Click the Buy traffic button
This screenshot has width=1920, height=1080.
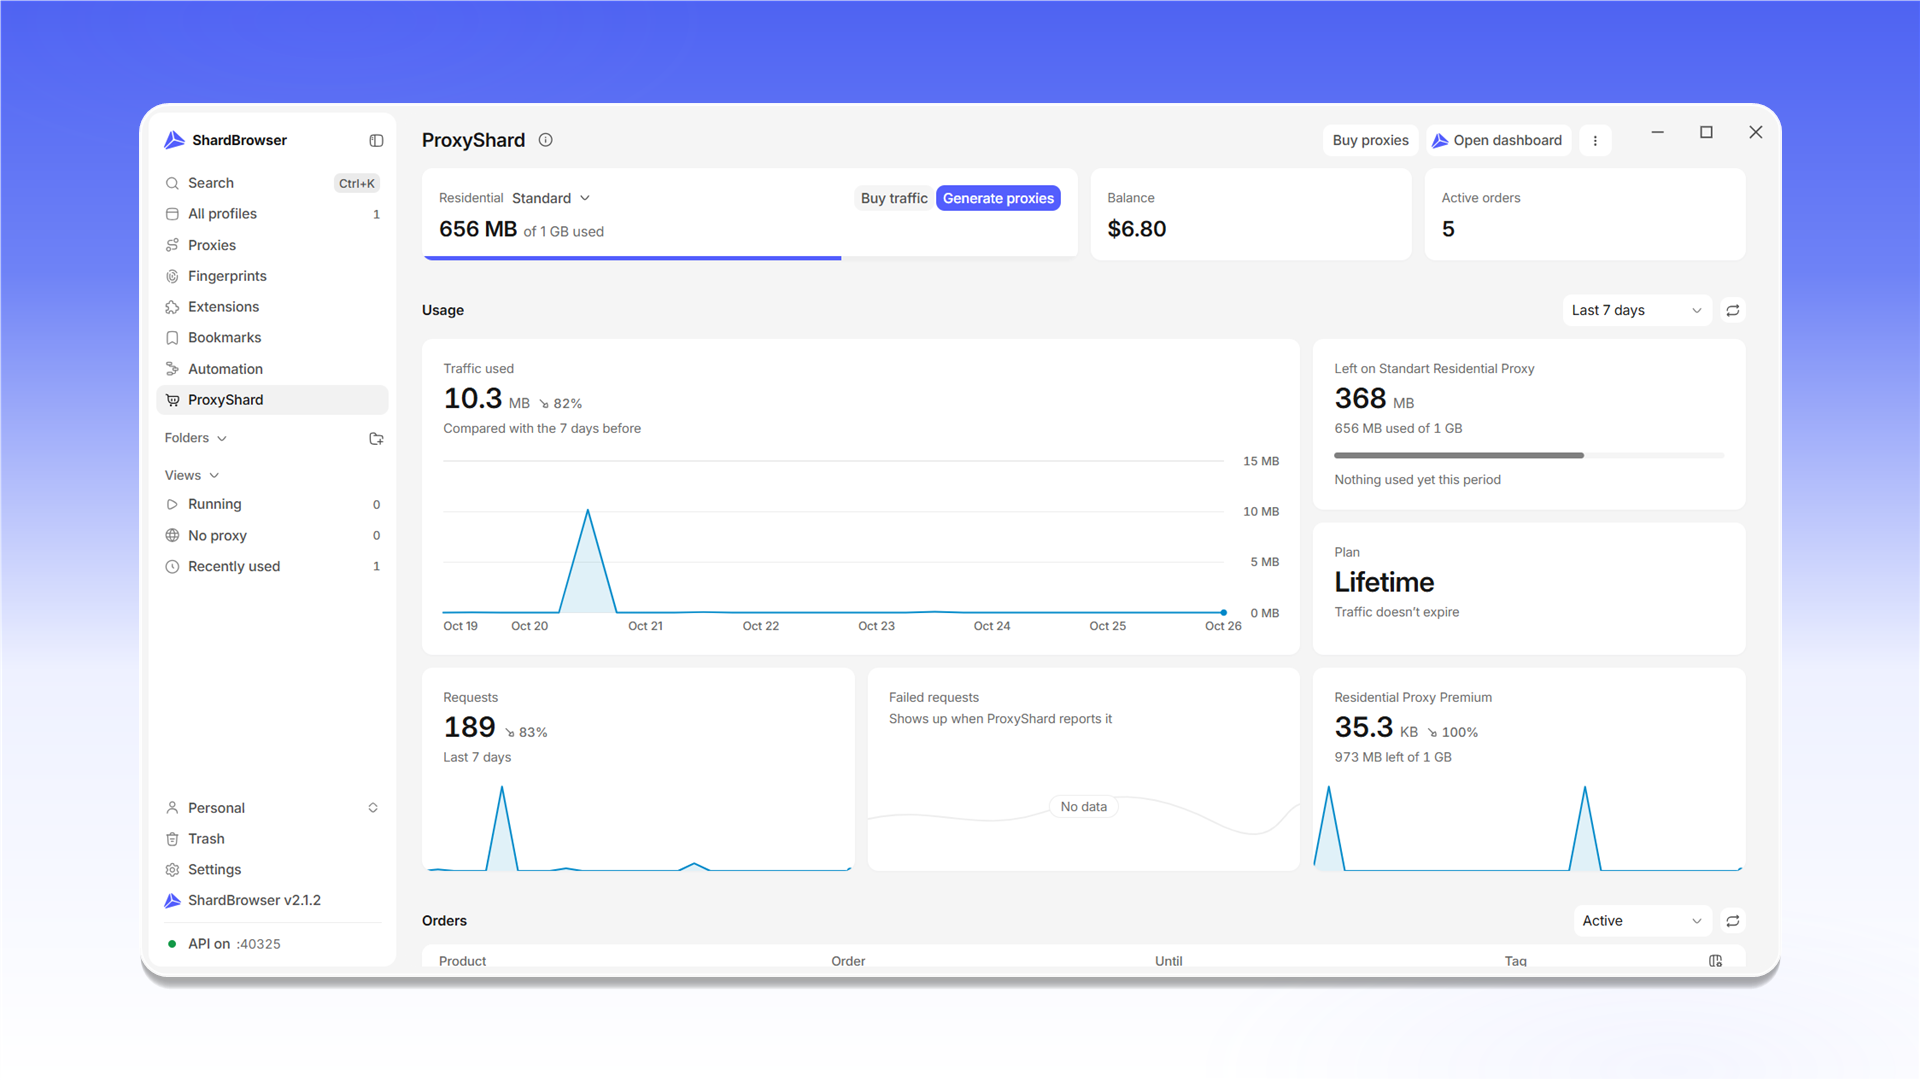coord(894,198)
